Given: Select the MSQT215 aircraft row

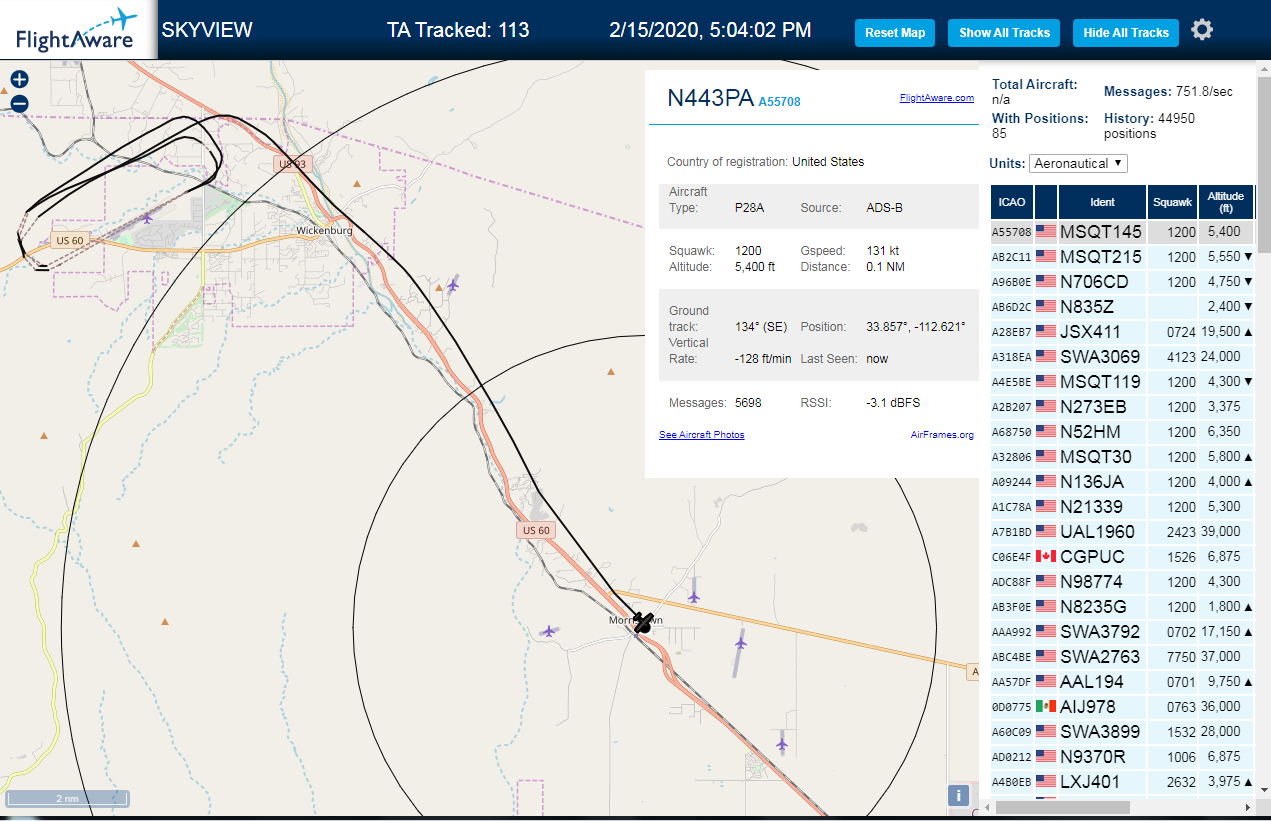Looking at the screenshot, I should [x=1120, y=257].
